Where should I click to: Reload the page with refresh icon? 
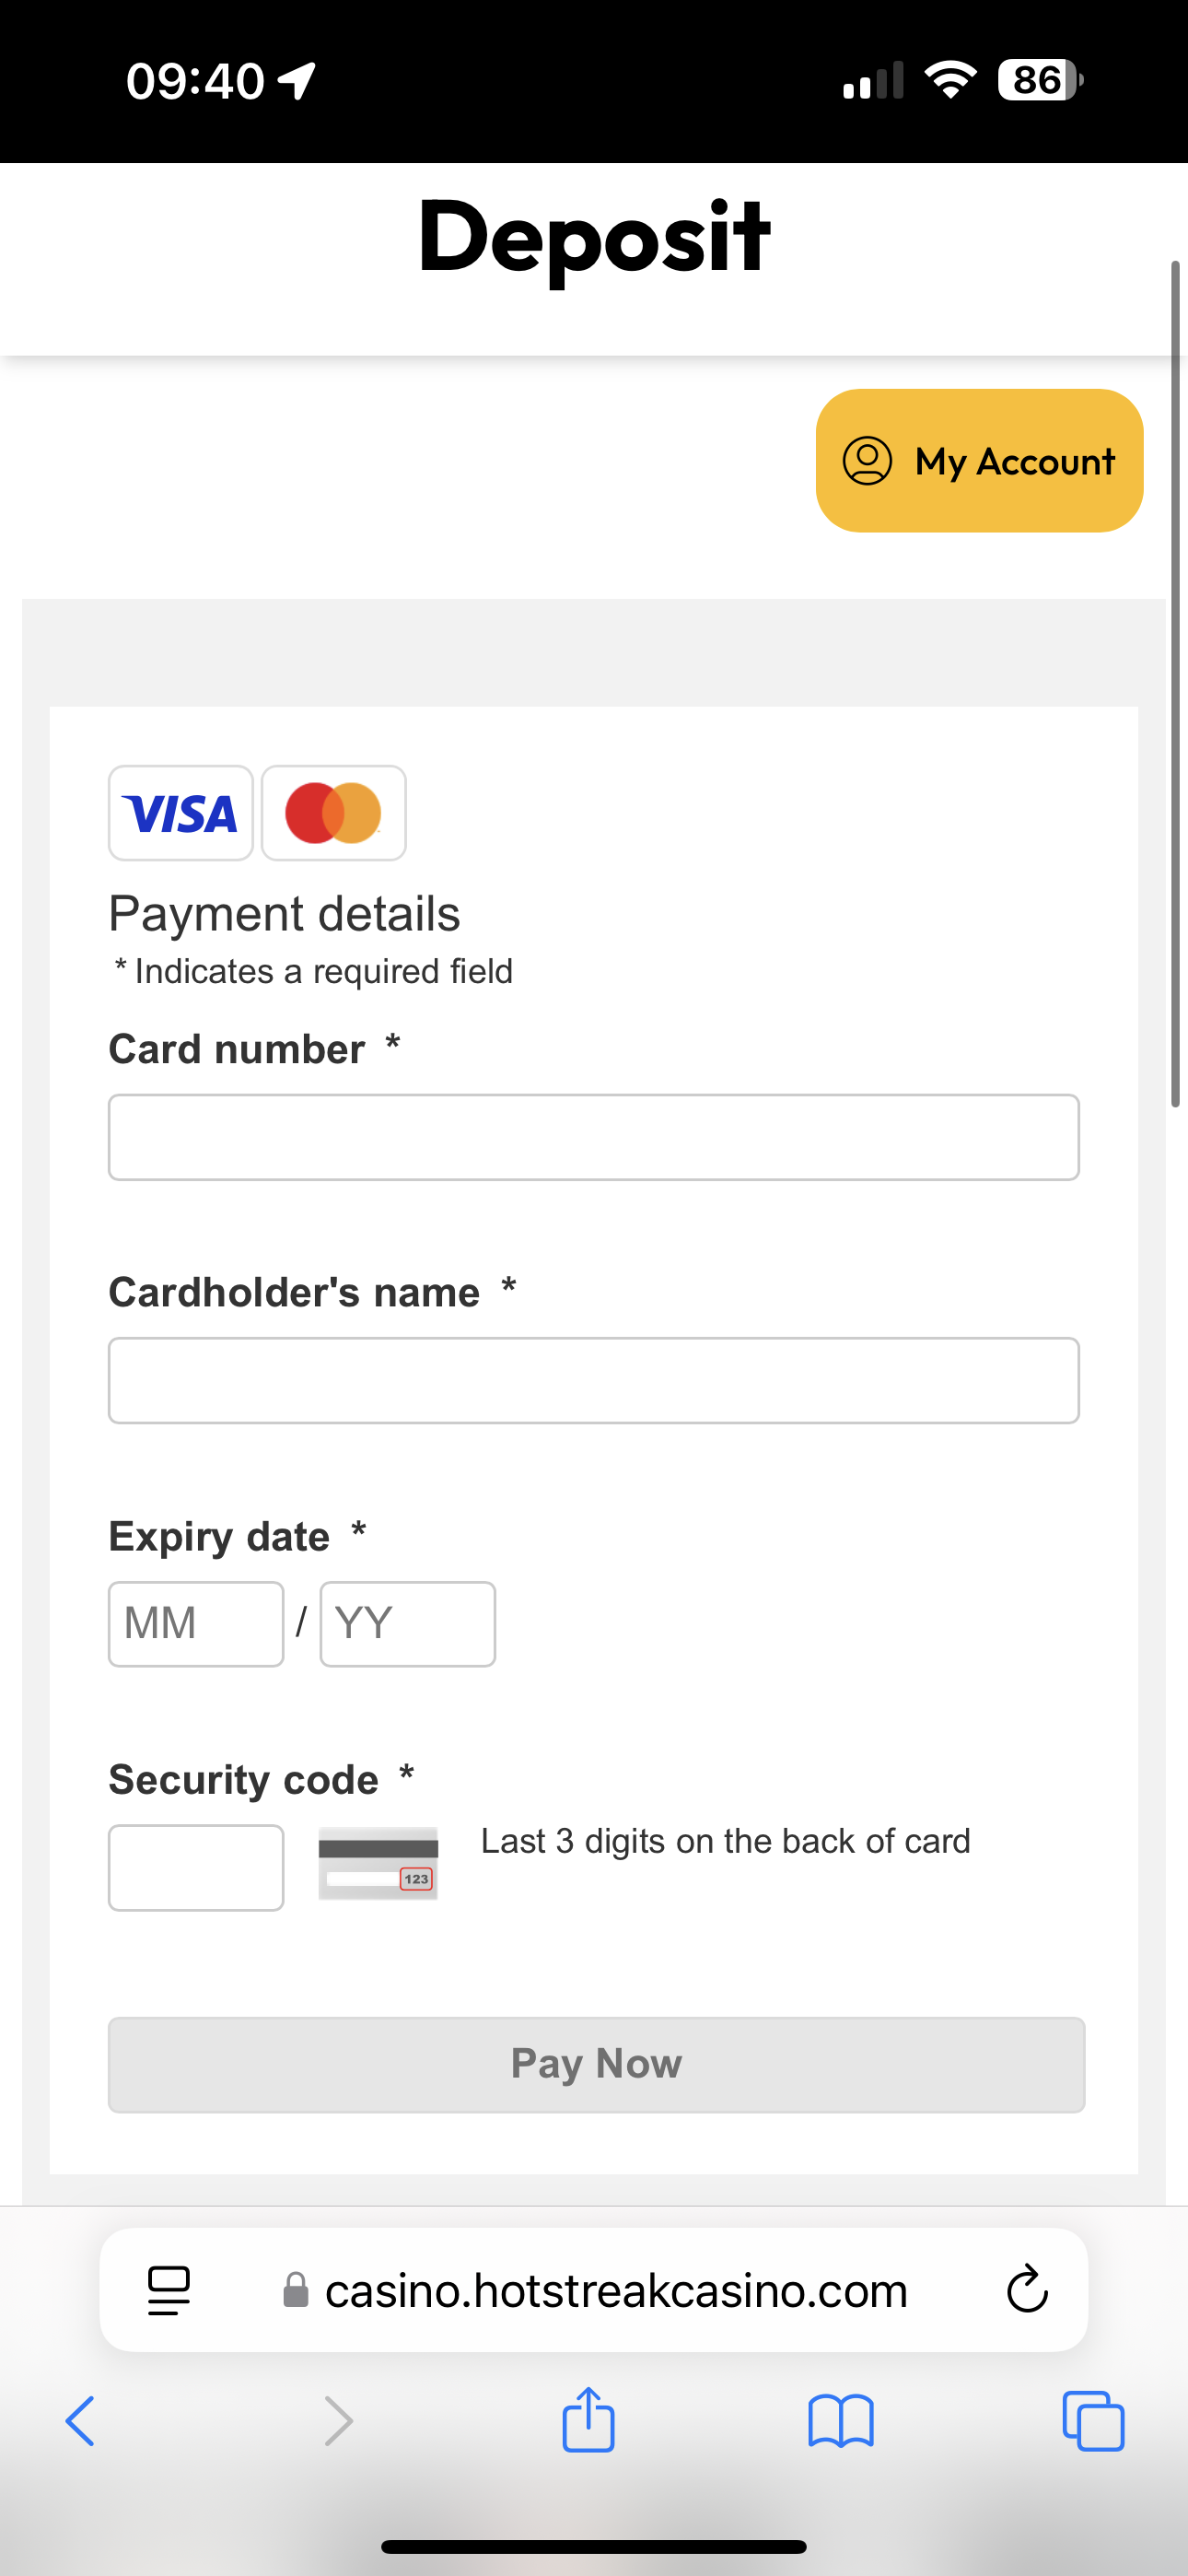pyautogui.click(x=1026, y=2289)
